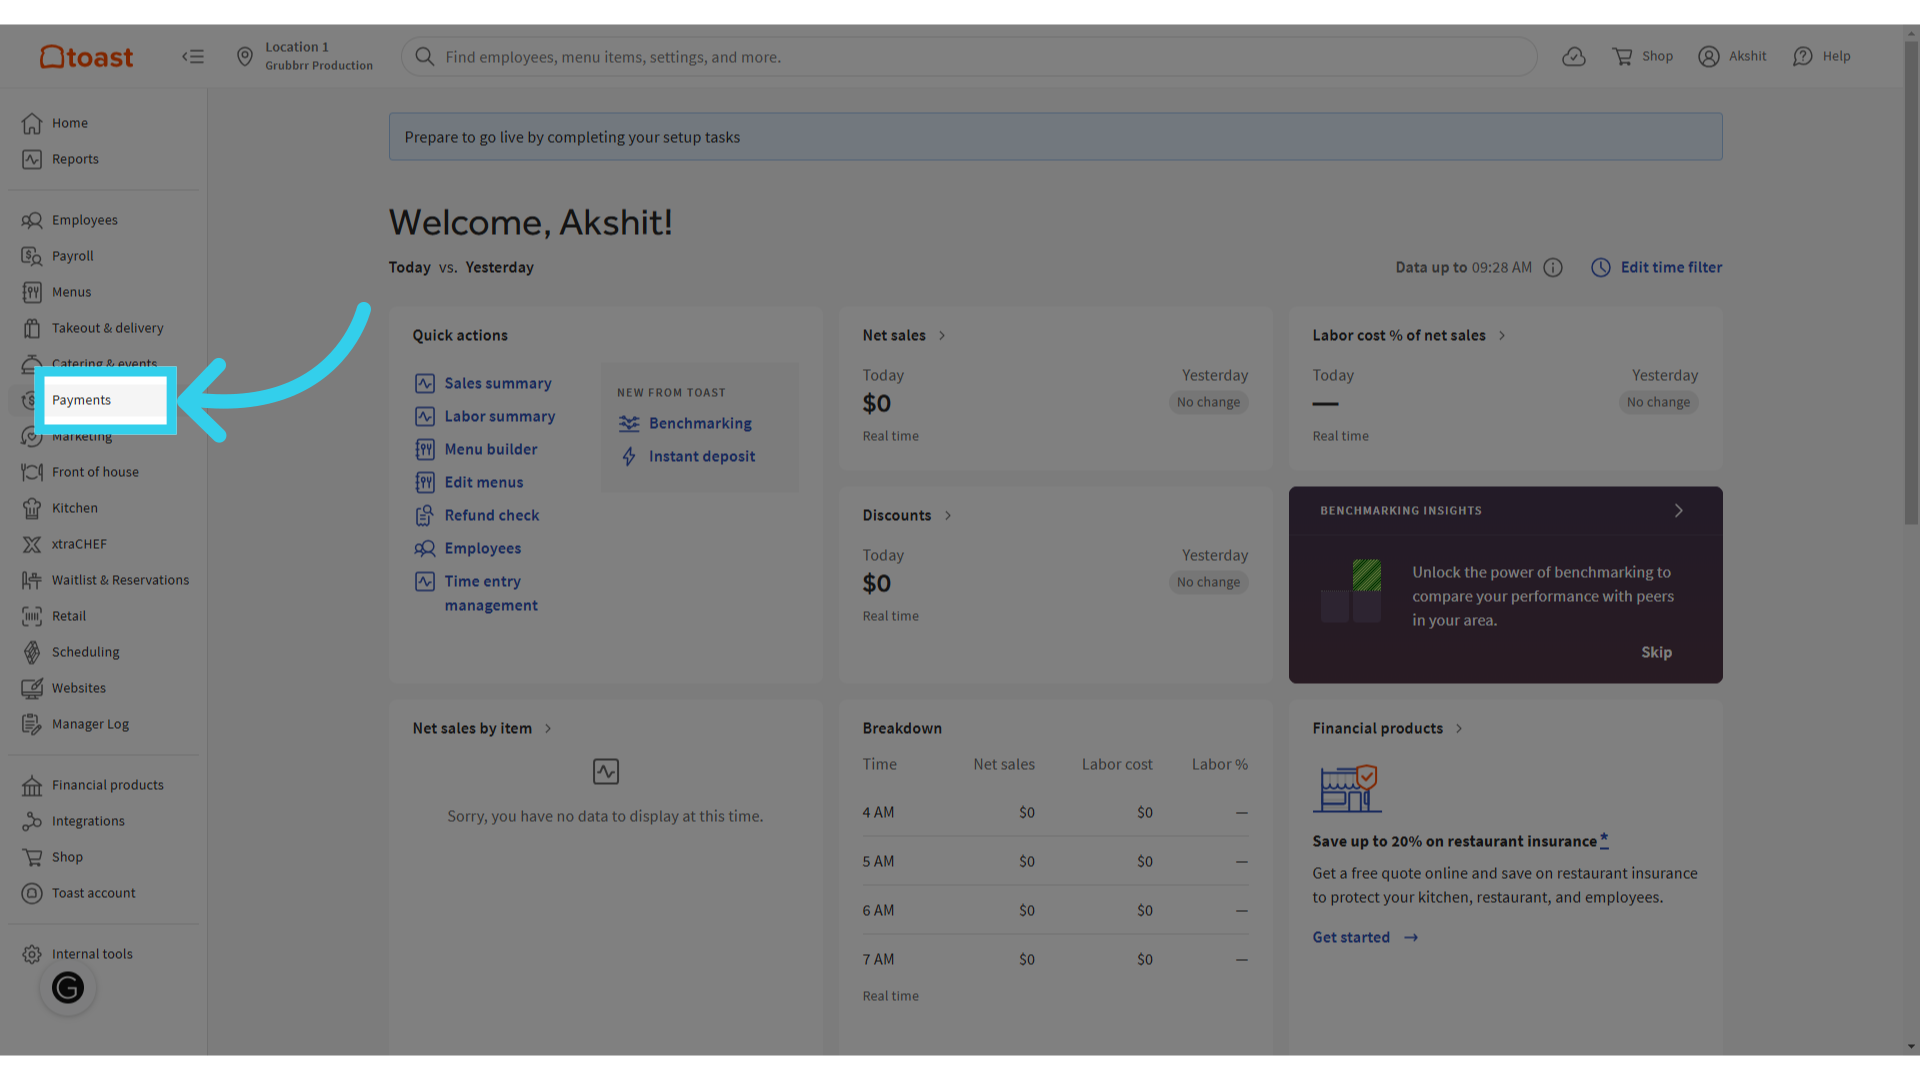Click the Kitchen chef hat icon
This screenshot has width=1920, height=1080.
[x=32, y=508]
